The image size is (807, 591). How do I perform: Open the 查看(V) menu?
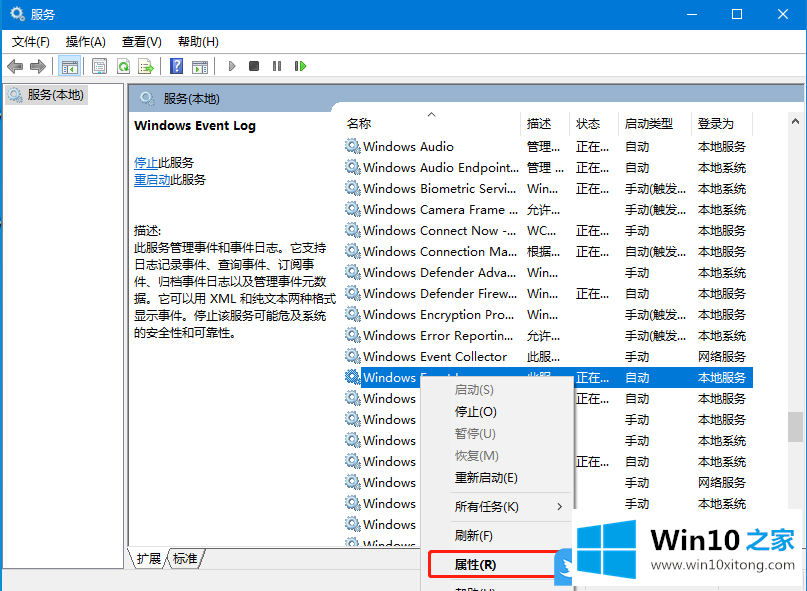pos(142,42)
